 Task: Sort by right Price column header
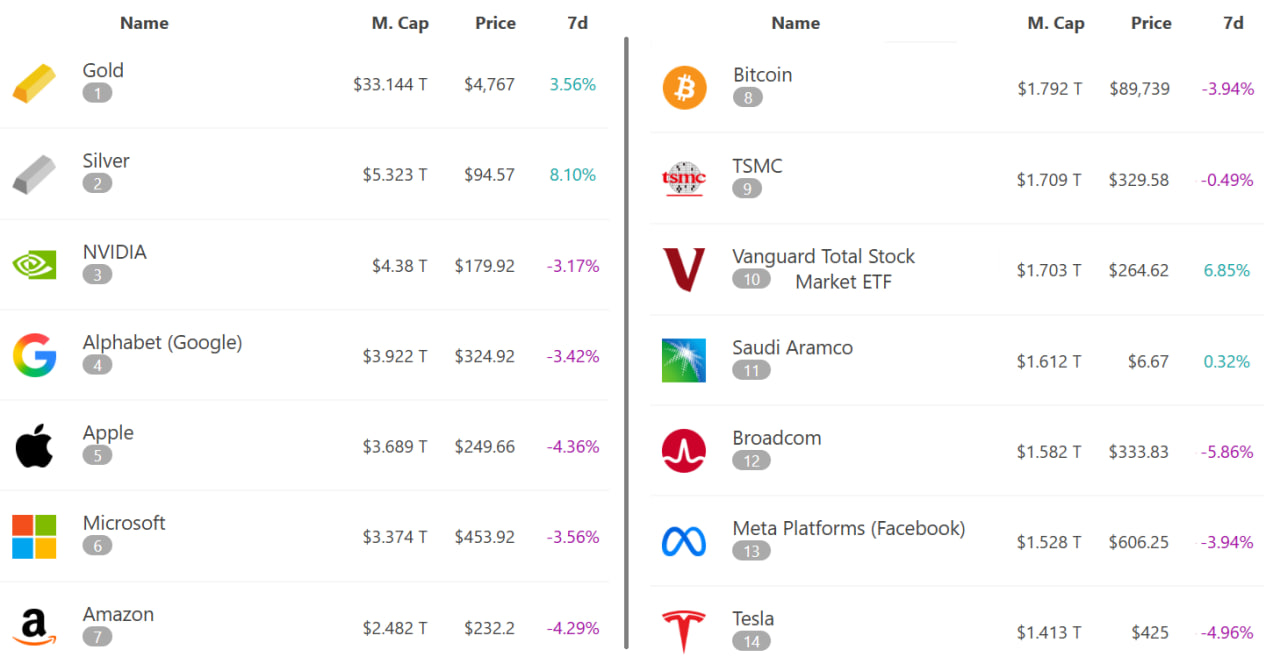(1151, 23)
